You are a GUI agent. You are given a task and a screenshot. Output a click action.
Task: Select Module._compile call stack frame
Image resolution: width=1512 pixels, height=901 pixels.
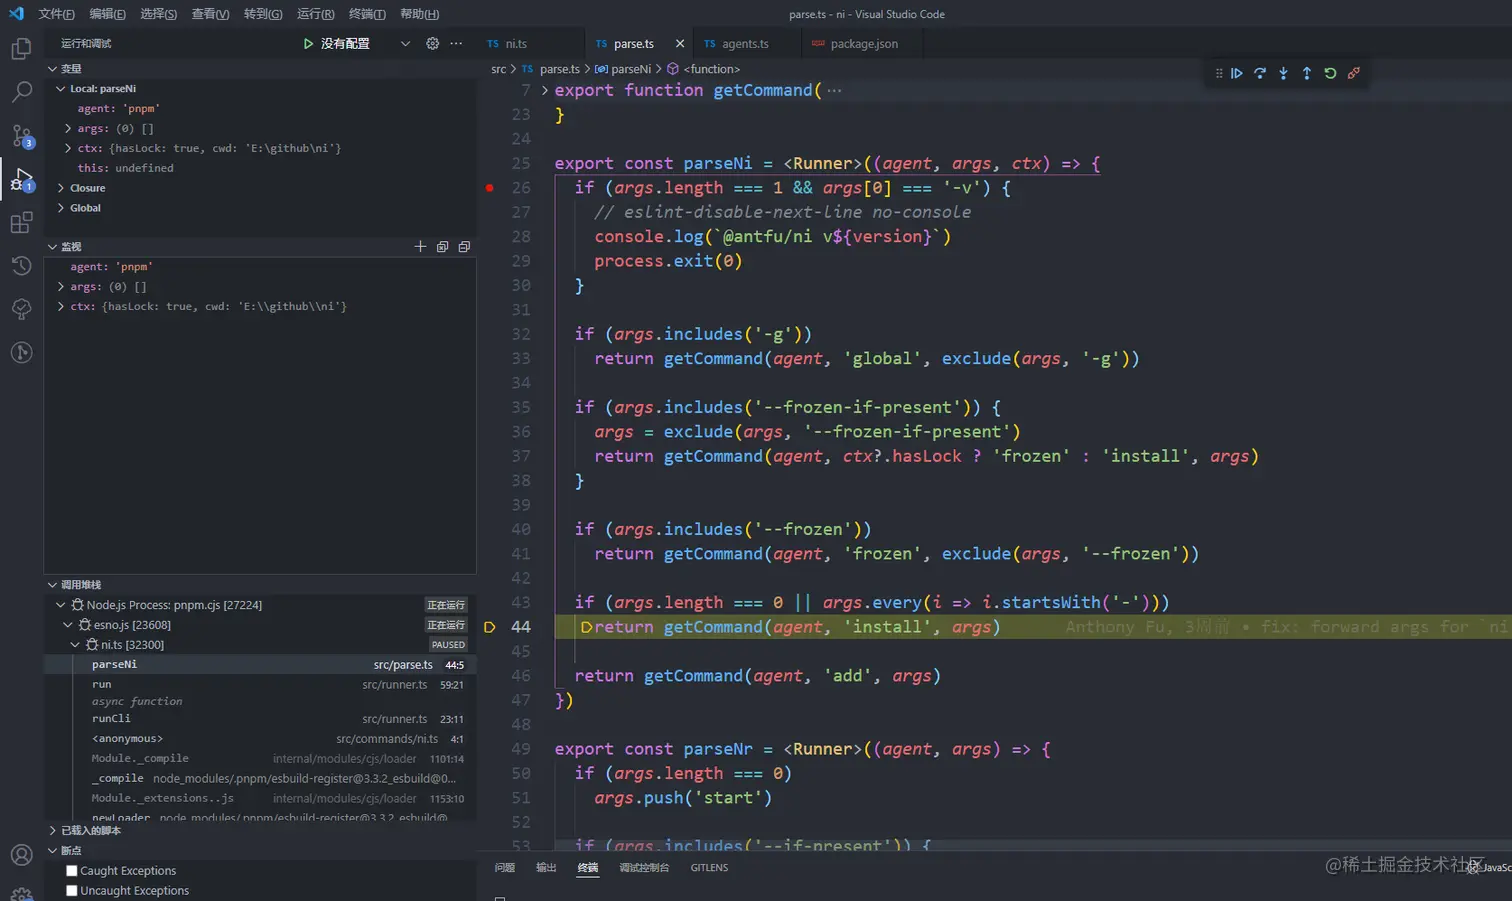point(260,759)
